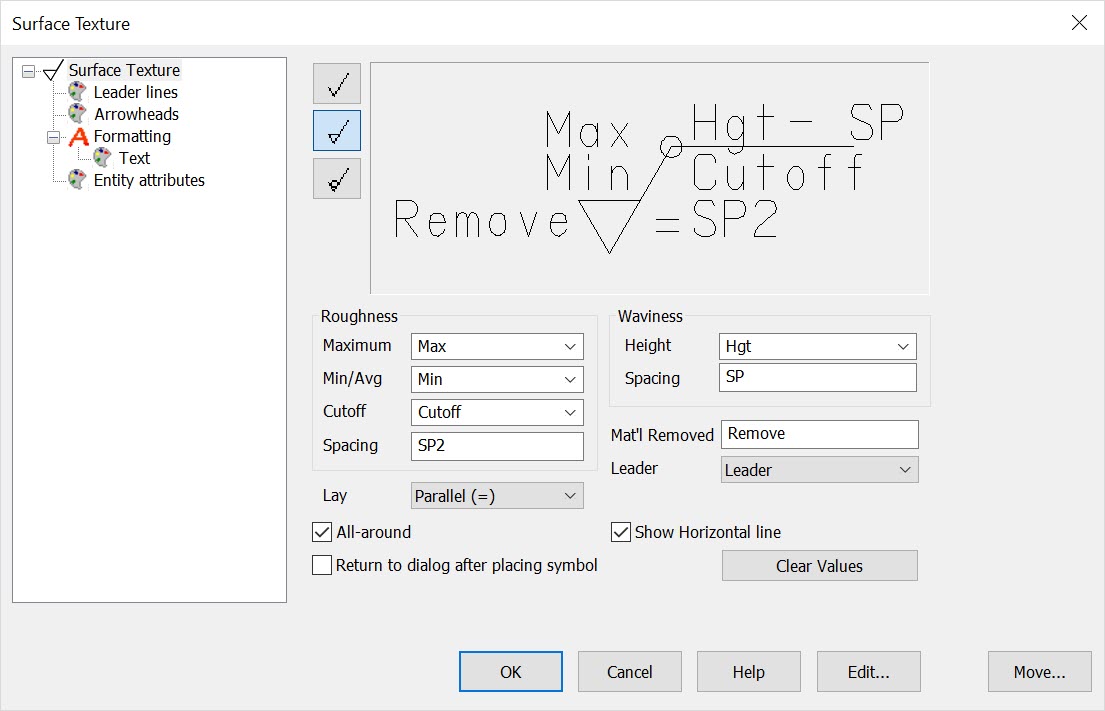This screenshot has width=1105, height=711.
Task: Select the machining-required surface symbol icon
Action: pos(336,130)
